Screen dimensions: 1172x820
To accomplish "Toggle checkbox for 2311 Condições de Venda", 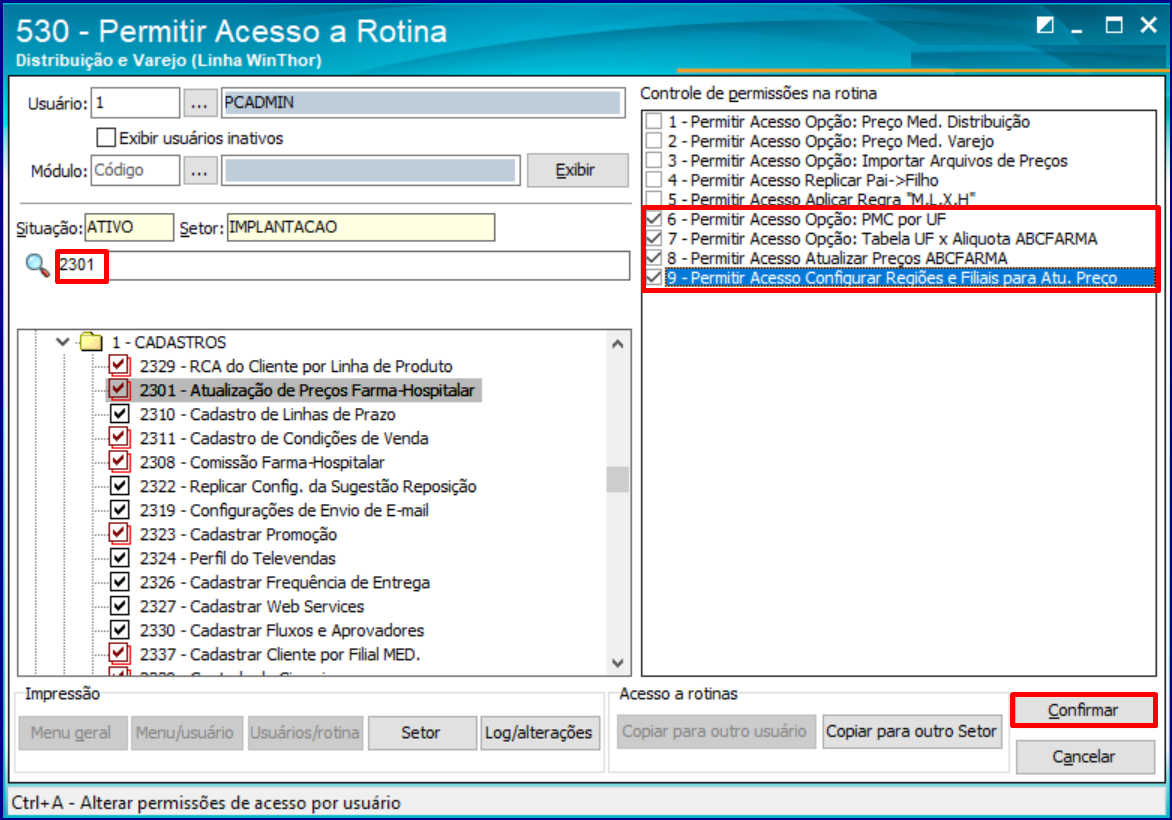I will pos(119,437).
